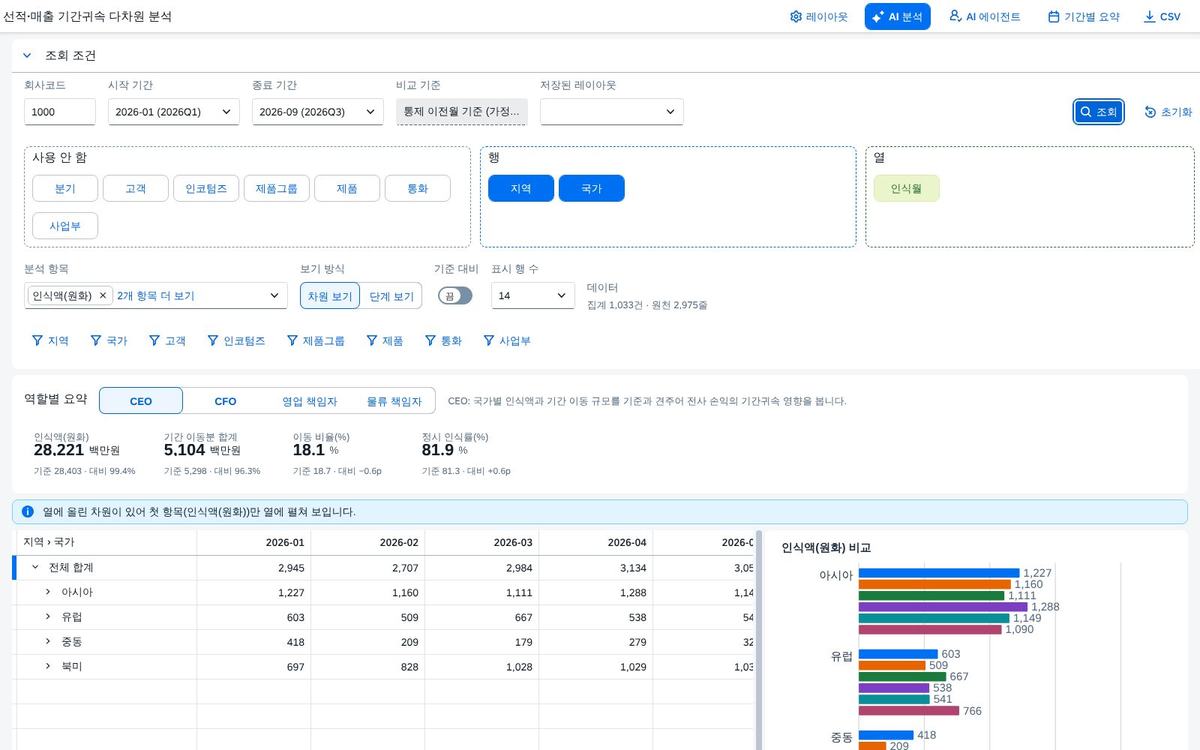Screen dimensions: 1200x750
Task: Open the 사업부 filter
Action: click(507, 341)
